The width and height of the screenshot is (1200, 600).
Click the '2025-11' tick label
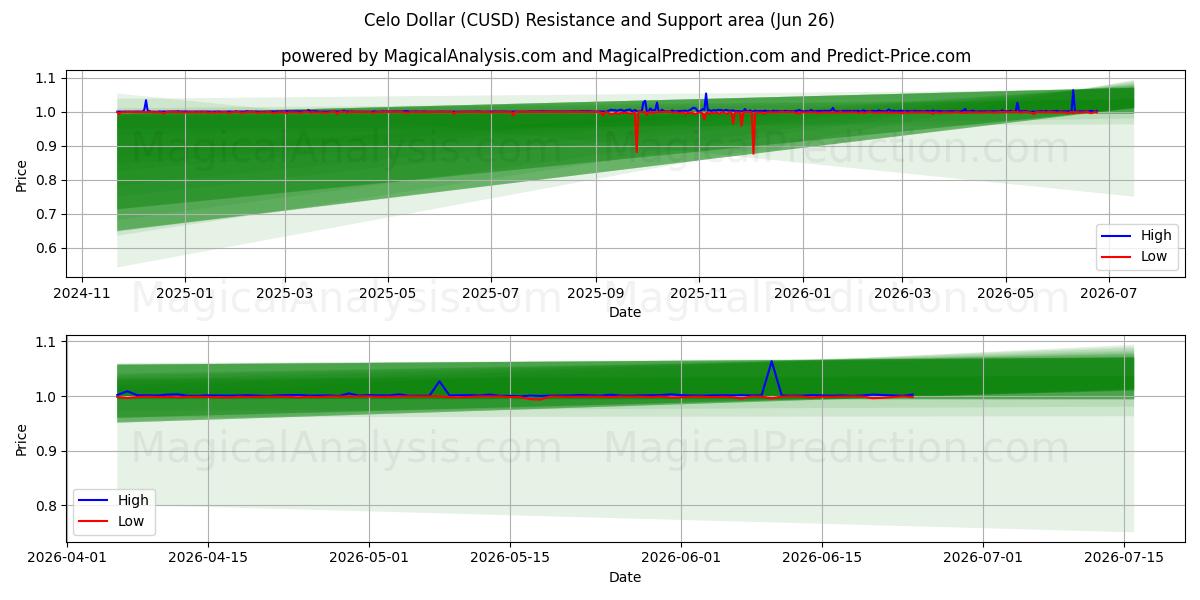coord(699,293)
